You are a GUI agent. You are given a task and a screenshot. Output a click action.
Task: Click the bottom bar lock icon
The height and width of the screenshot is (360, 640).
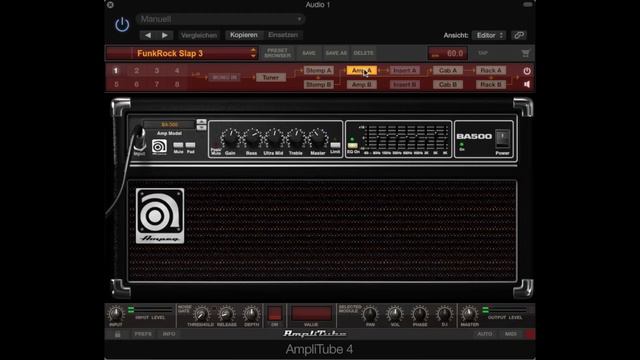click(118, 334)
